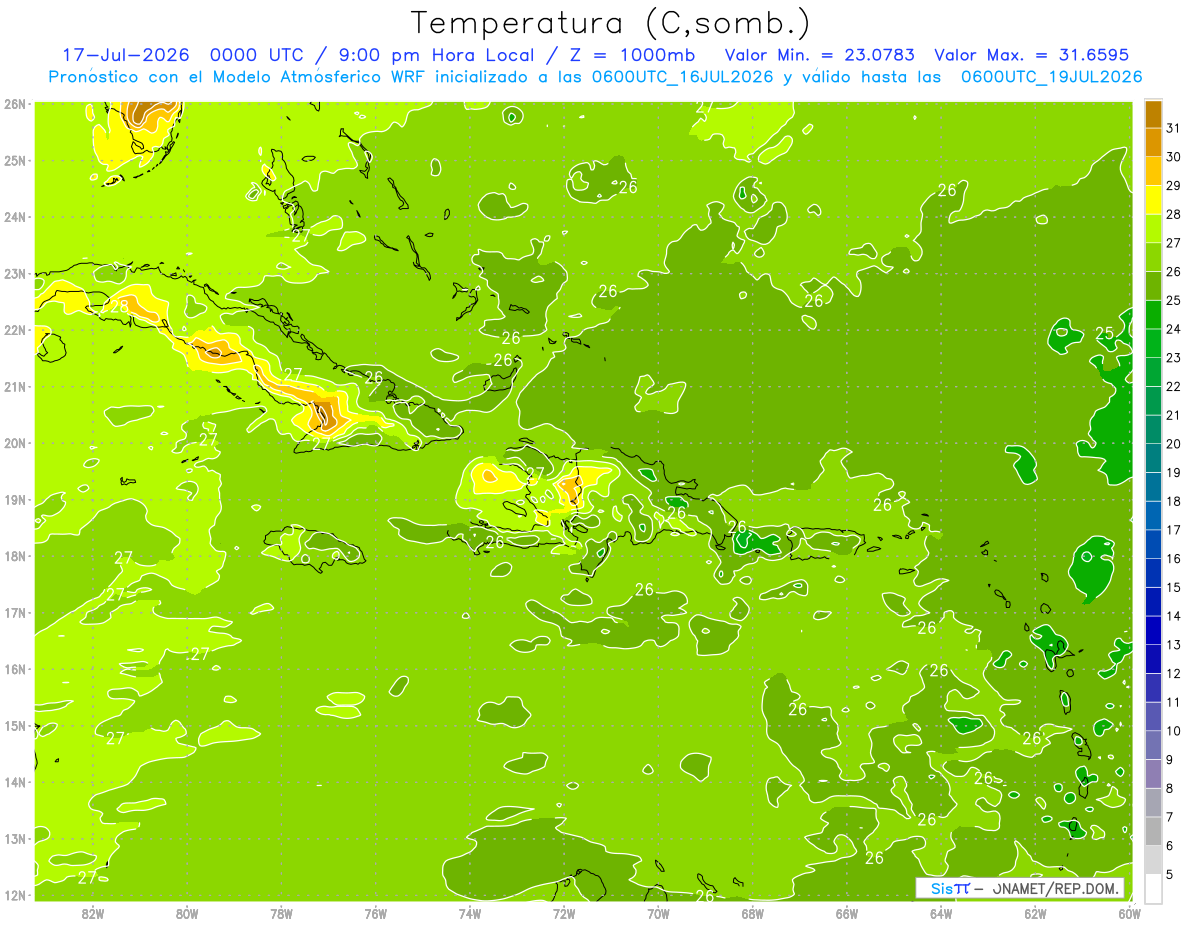The height and width of the screenshot is (927, 1200).
Task: Click the "82W" longitude axis label
Action: click(x=93, y=913)
